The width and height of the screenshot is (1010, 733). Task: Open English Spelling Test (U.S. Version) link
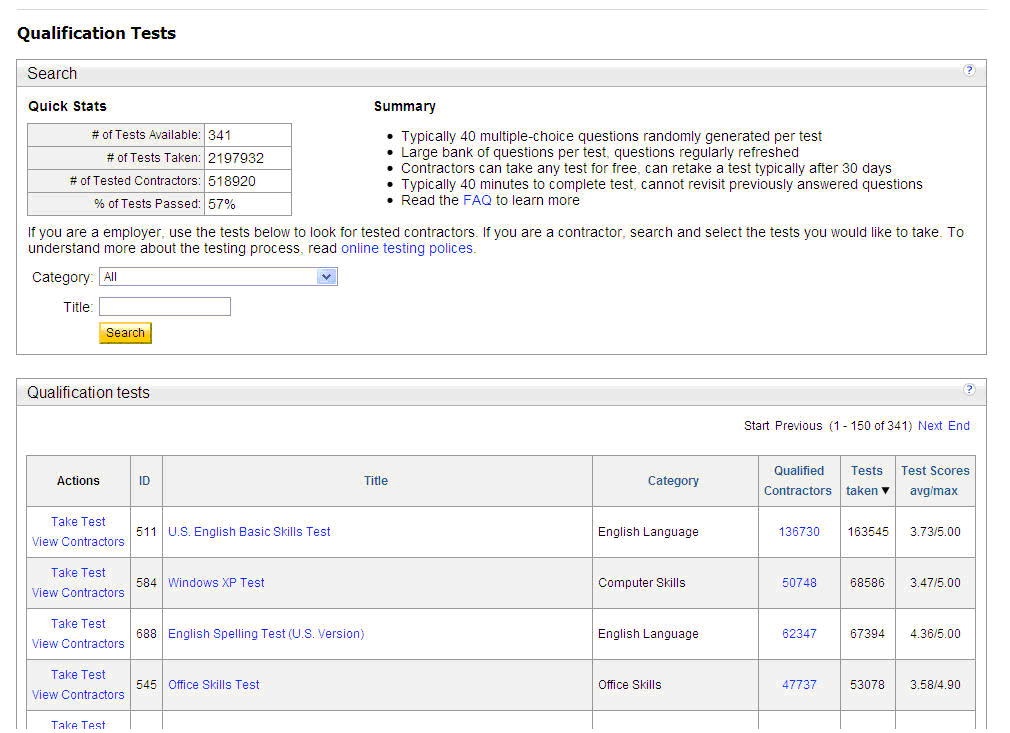point(266,634)
